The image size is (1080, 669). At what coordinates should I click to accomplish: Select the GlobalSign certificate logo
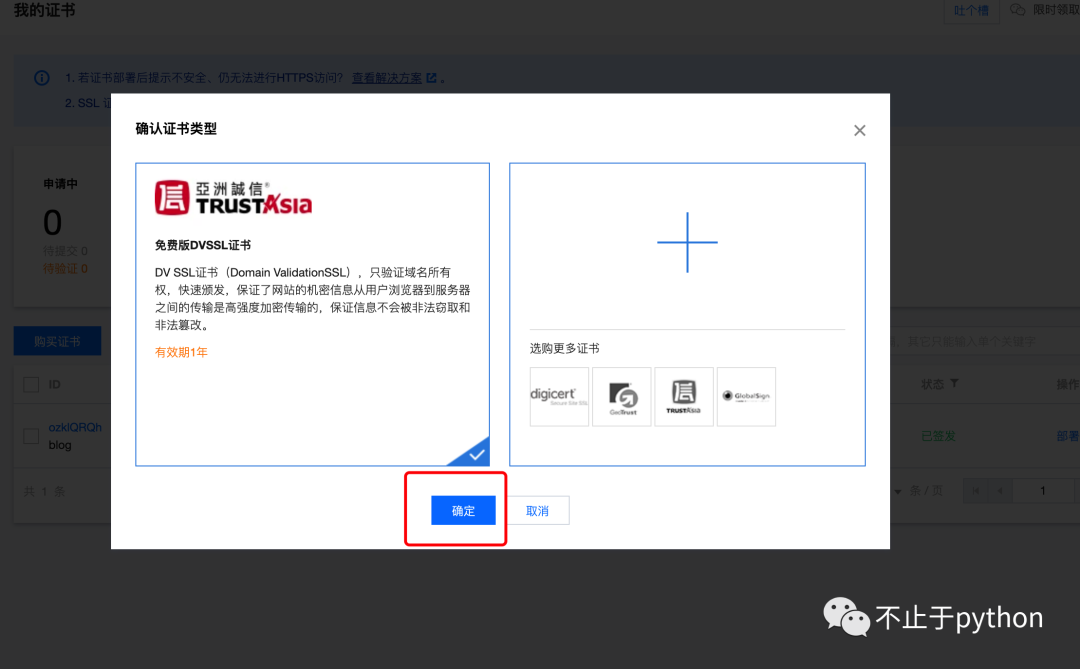tap(746, 396)
